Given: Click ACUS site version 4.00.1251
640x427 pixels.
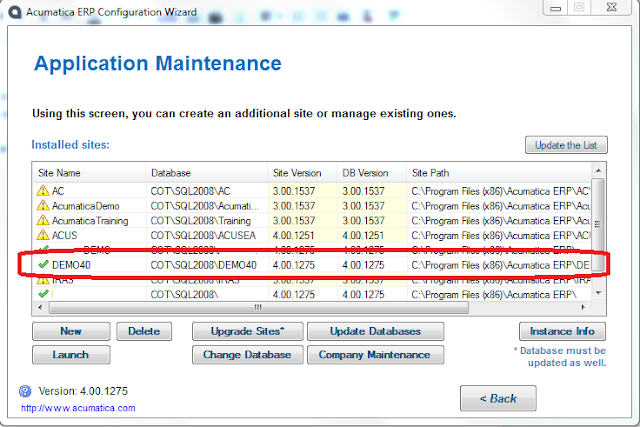Looking at the screenshot, I should click(x=293, y=235).
